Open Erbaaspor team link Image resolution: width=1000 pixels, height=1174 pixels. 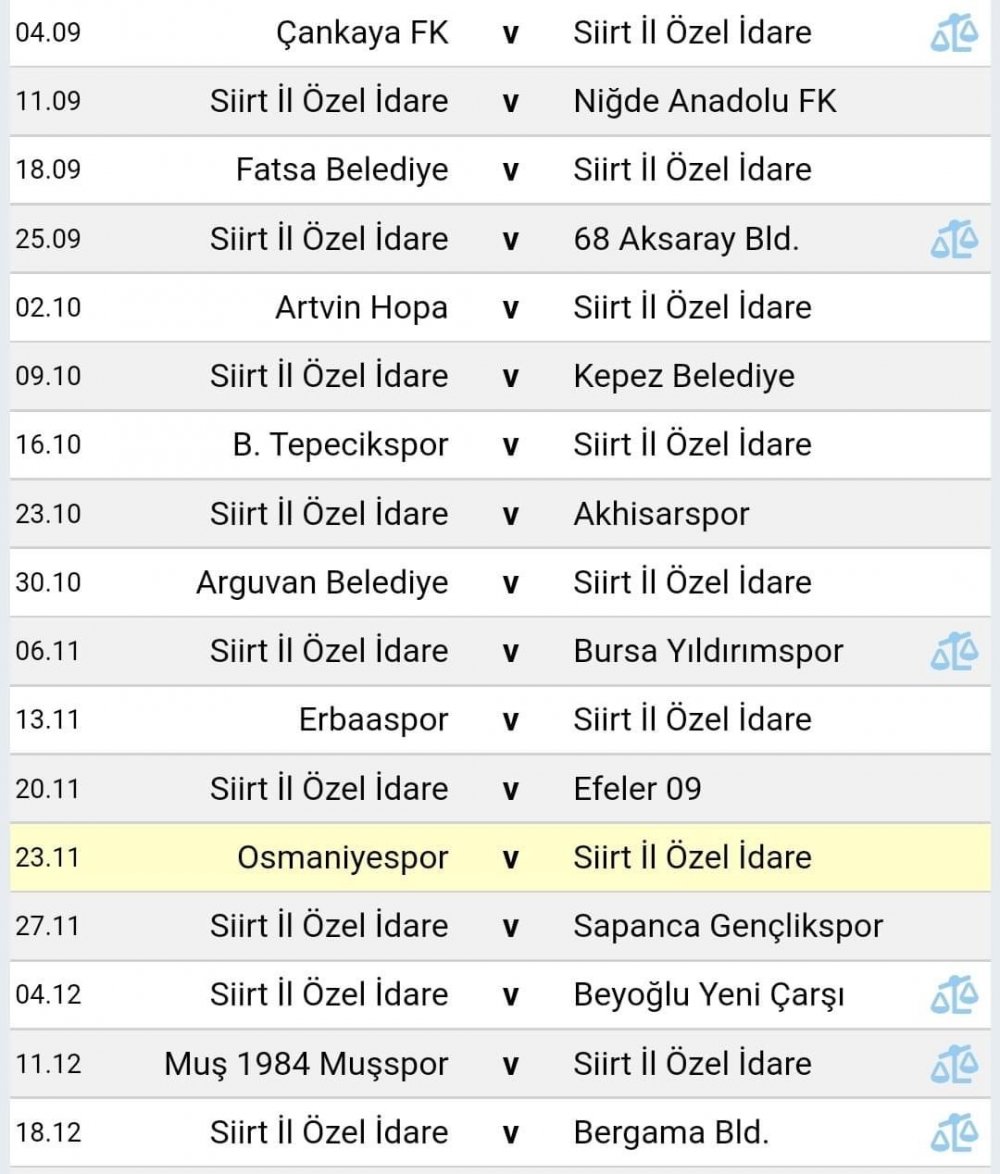click(x=374, y=720)
